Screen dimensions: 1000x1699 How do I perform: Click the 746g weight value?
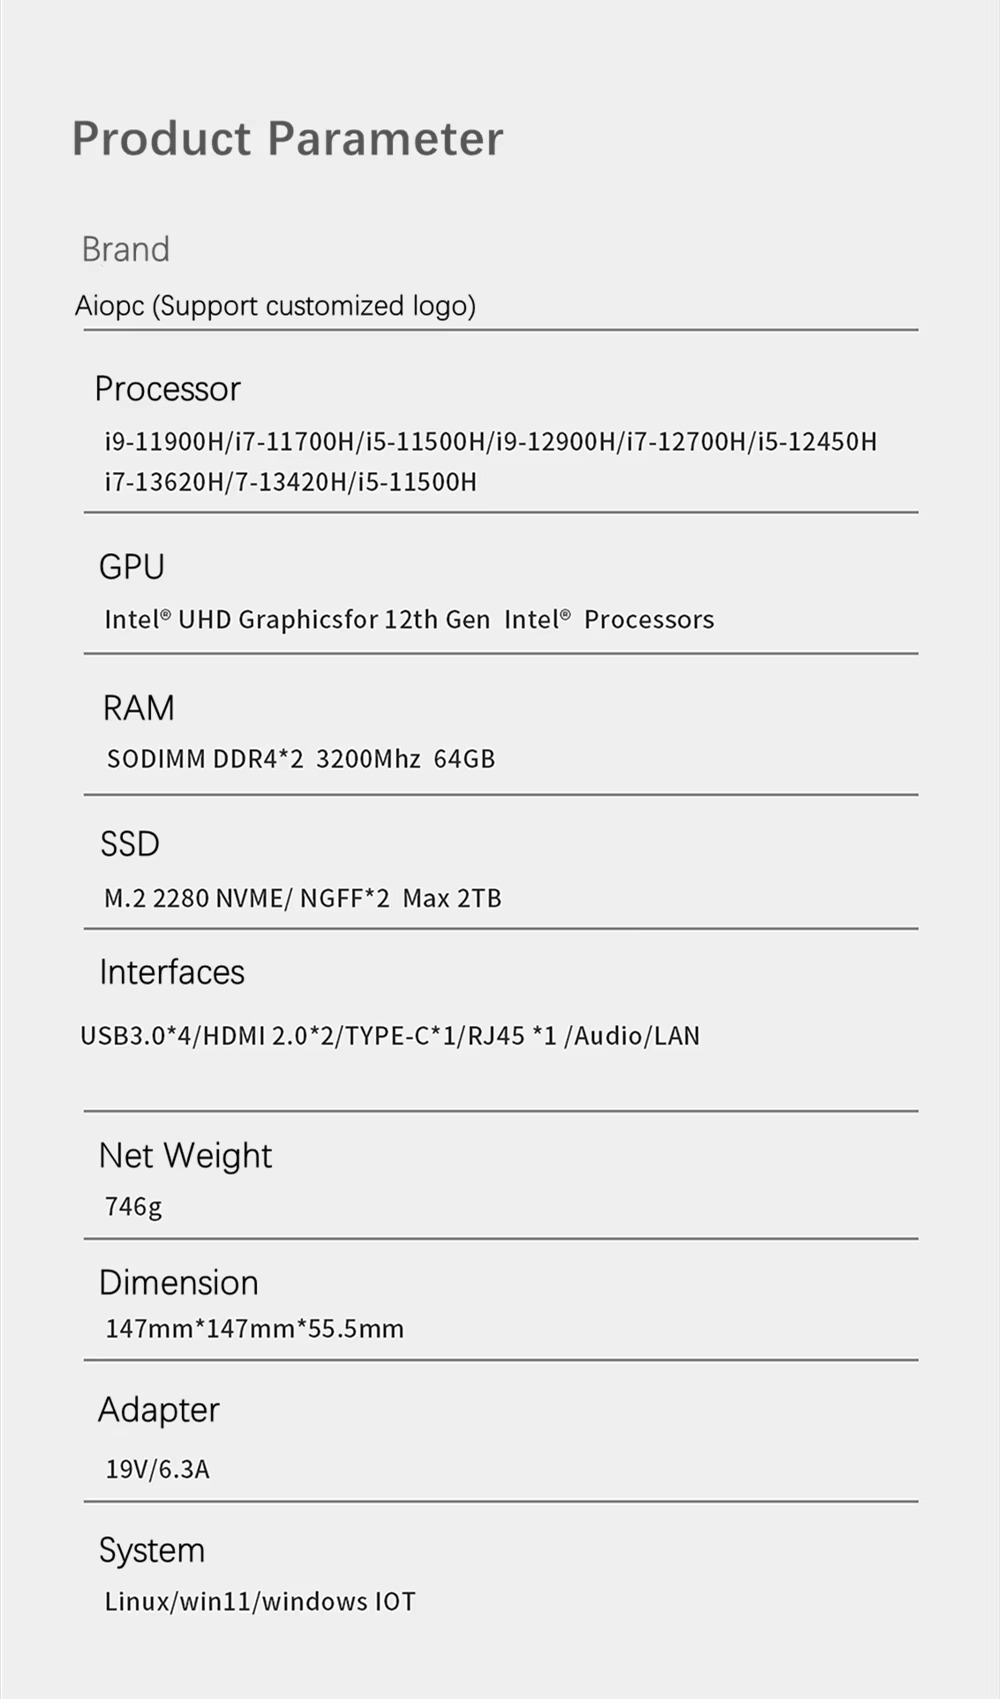pos(134,1207)
